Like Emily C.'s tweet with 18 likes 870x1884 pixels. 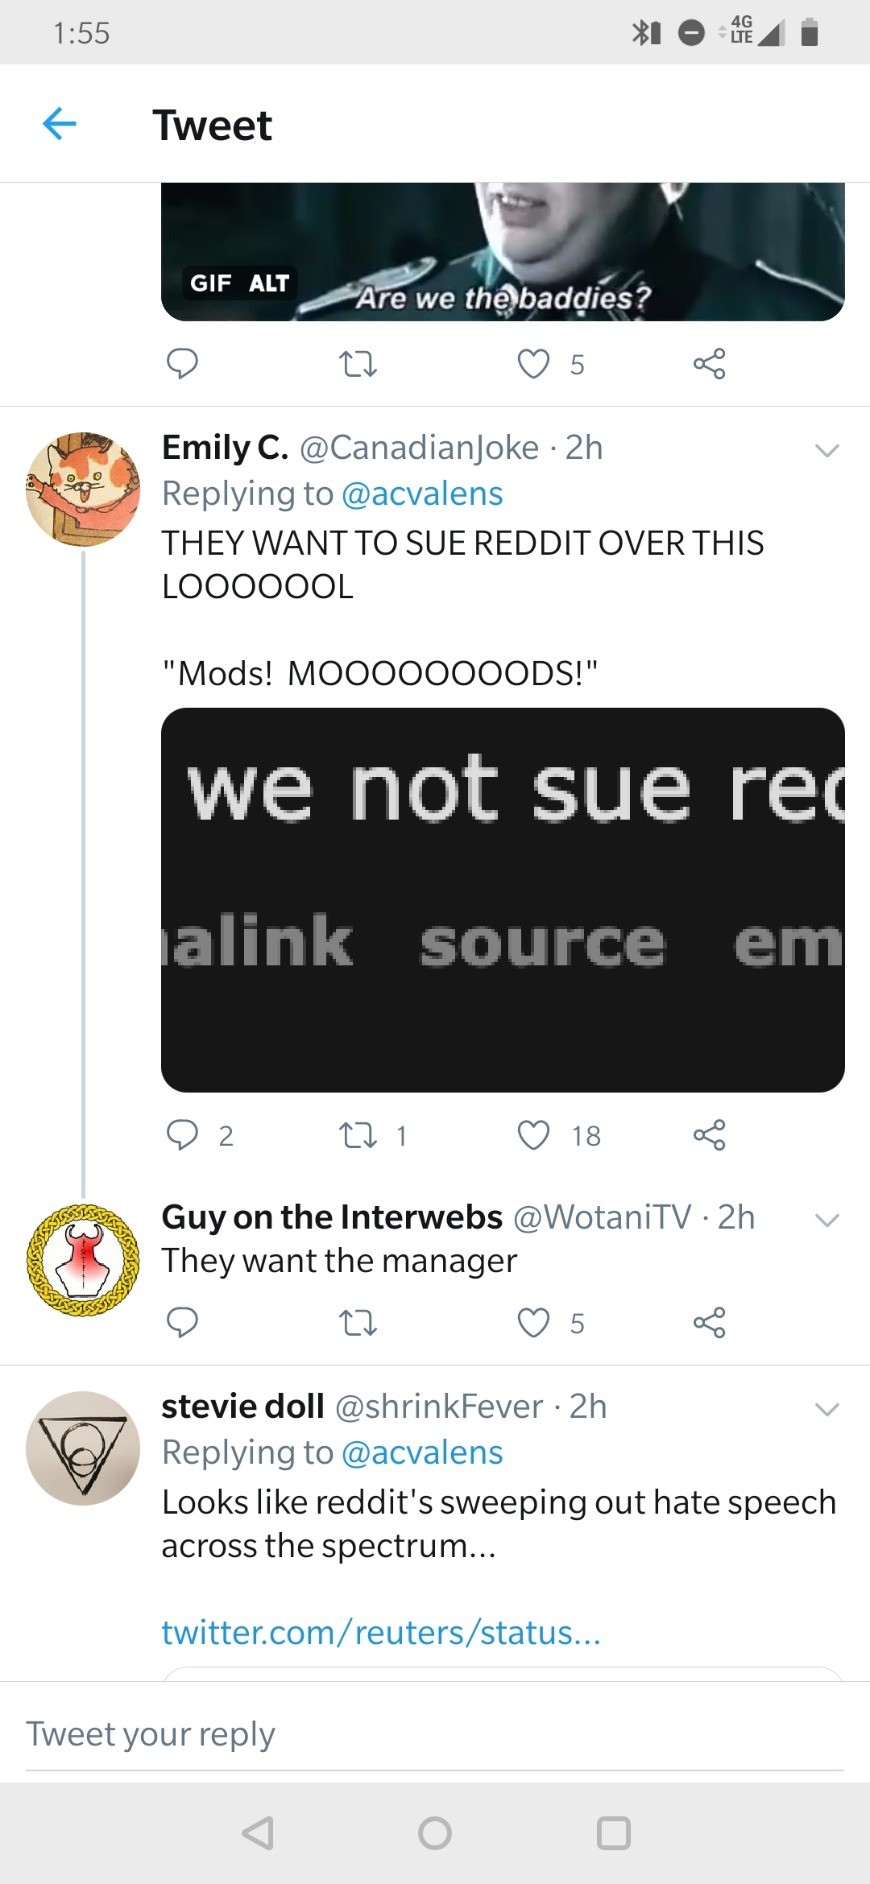(x=533, y=1135)
